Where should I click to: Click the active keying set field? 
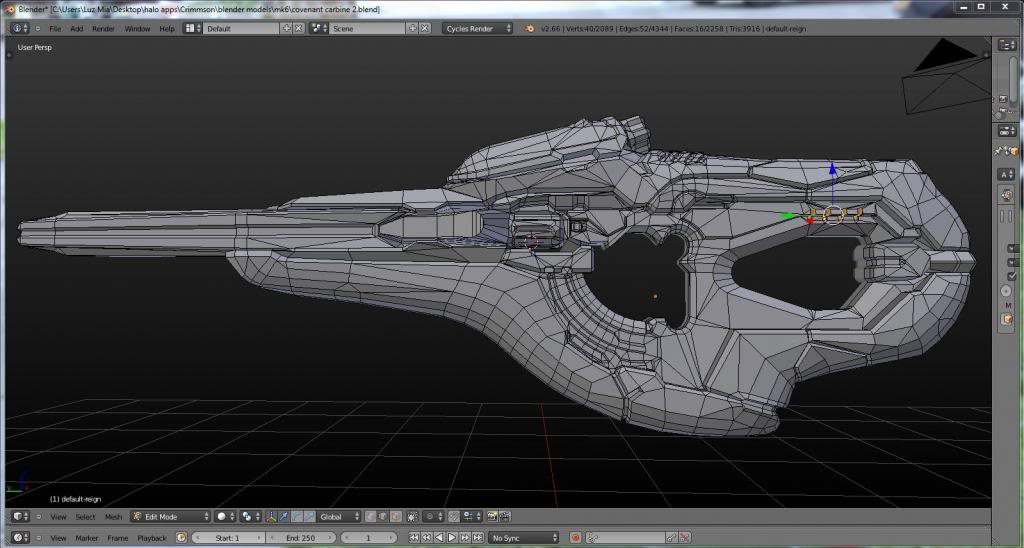pos(626,538)
